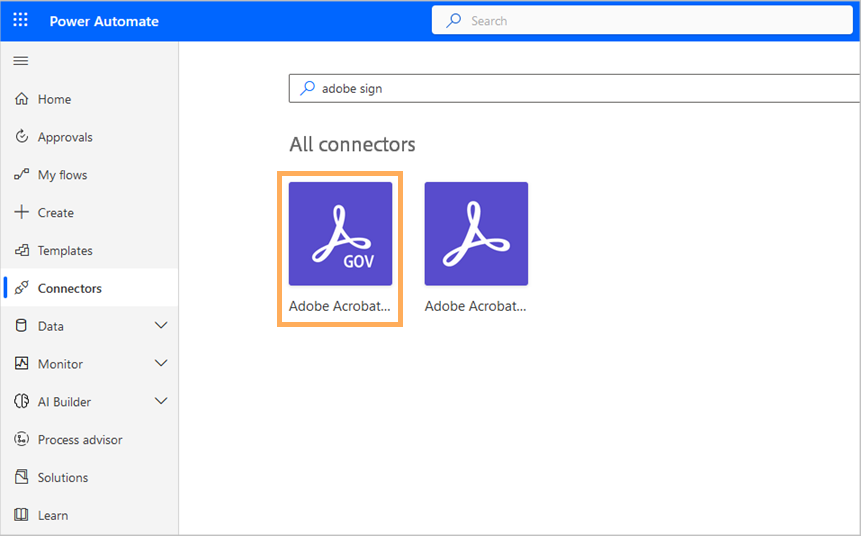
Task: Open the Adobe Acrobat GOV connector tile
Action: (340, 233)
